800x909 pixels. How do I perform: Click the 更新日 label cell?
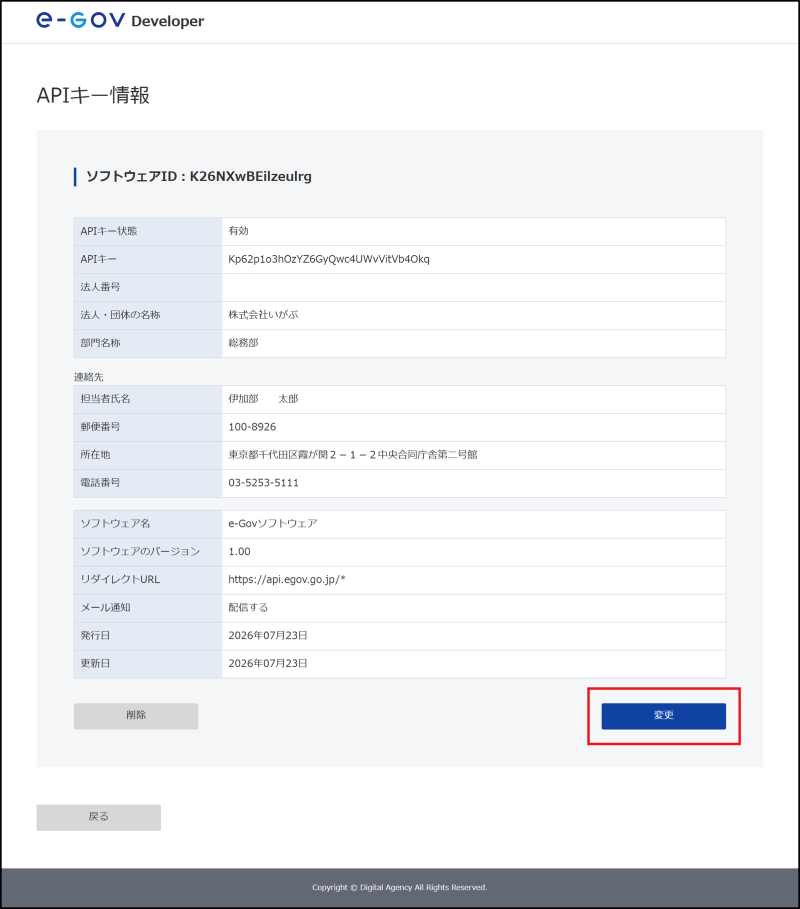[148, 664]
